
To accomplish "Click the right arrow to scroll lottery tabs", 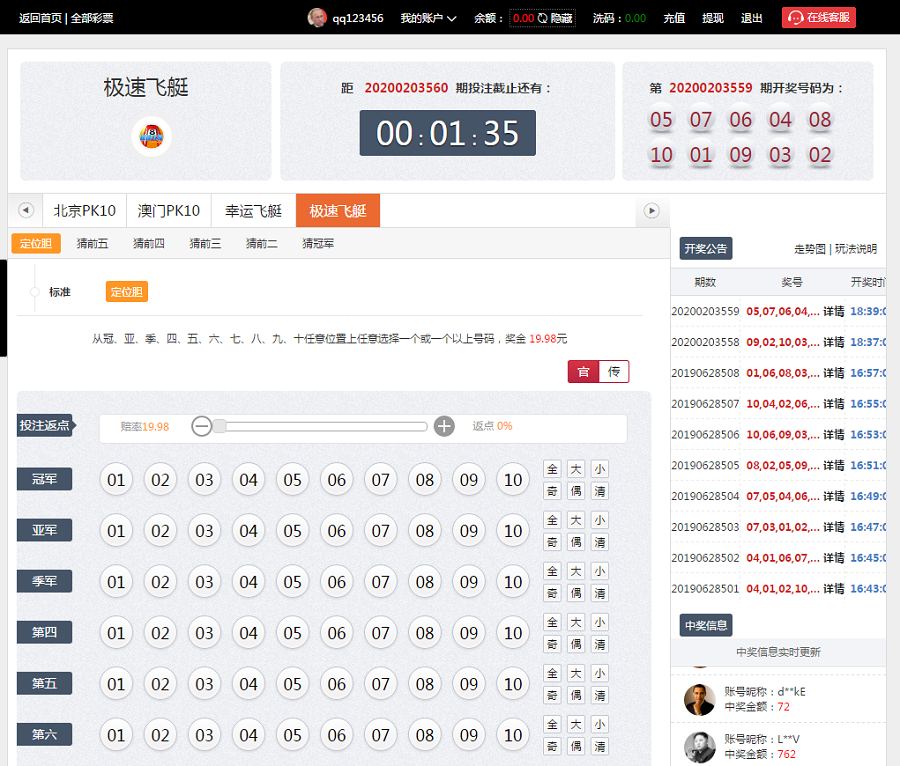I will click(652, 211).
